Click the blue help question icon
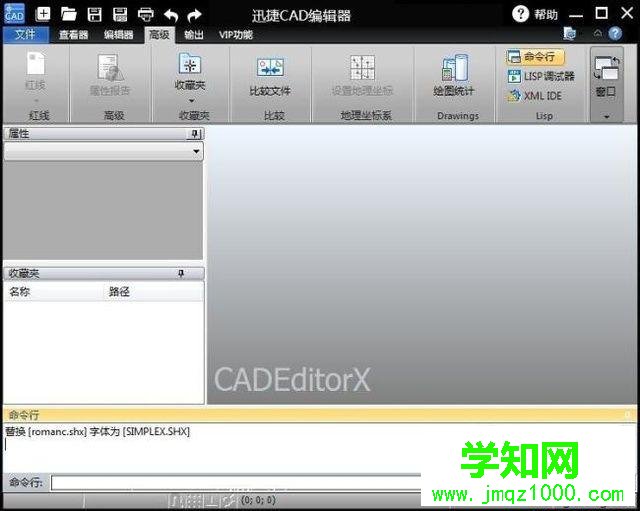This screenshot has height=511, width=640. point(615,34)
